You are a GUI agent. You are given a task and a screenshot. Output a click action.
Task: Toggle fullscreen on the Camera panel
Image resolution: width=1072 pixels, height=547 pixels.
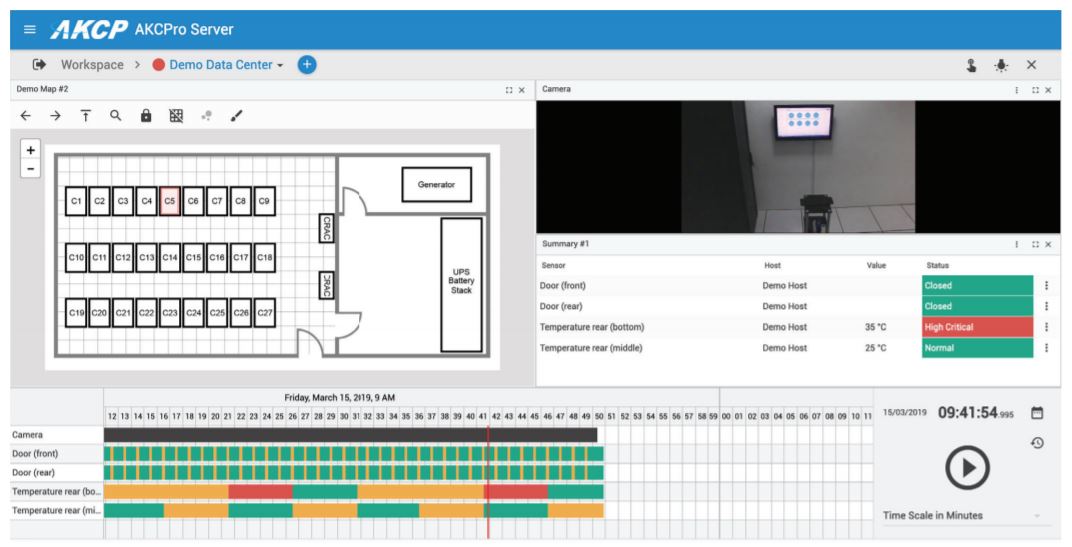[1035, 90]
